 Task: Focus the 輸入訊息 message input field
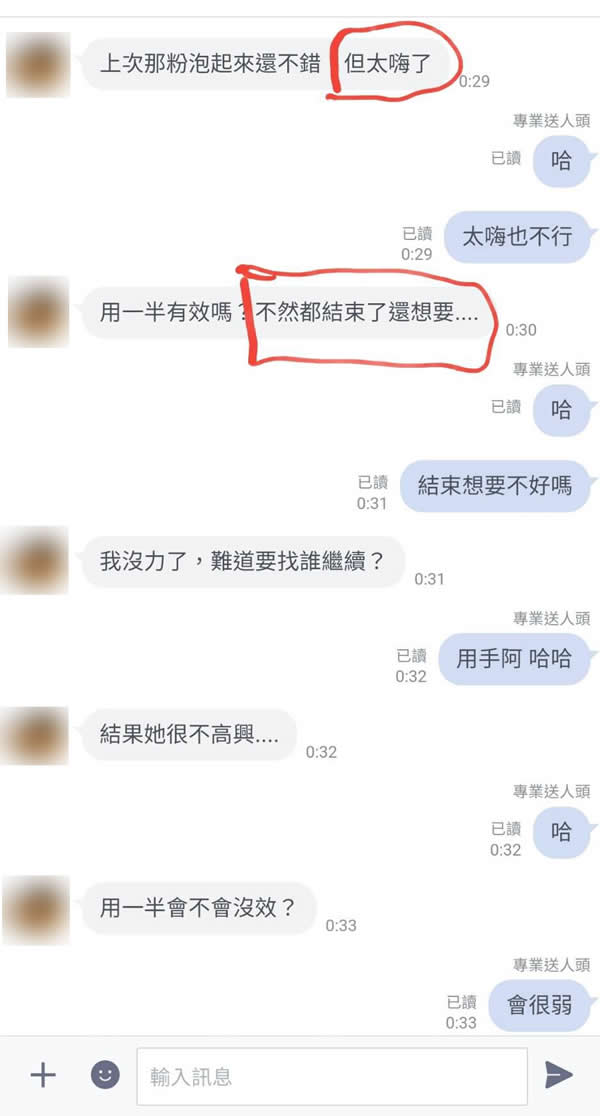[332, 1076]
